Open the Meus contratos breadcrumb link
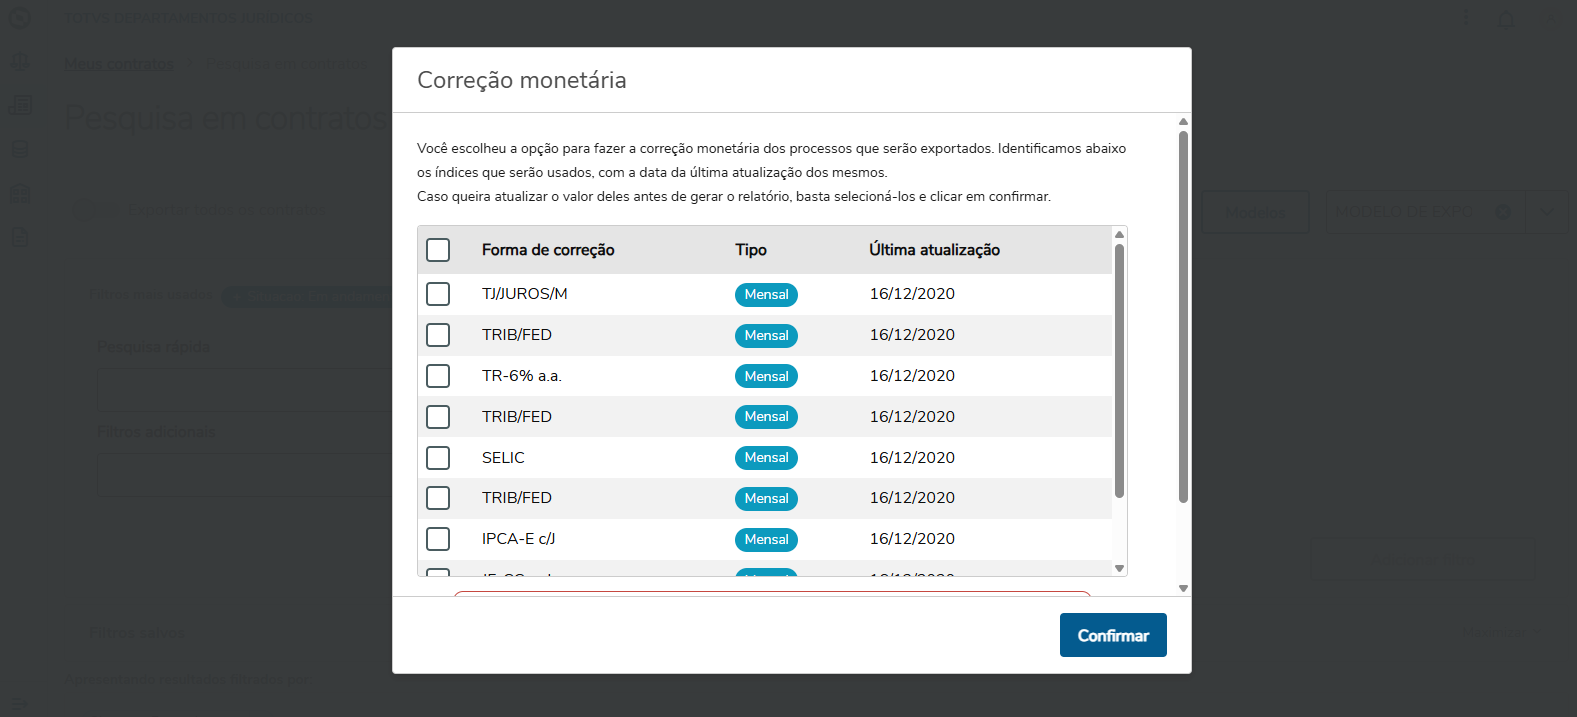Viewport: 1577px width, 717px height. coord(119,64)
